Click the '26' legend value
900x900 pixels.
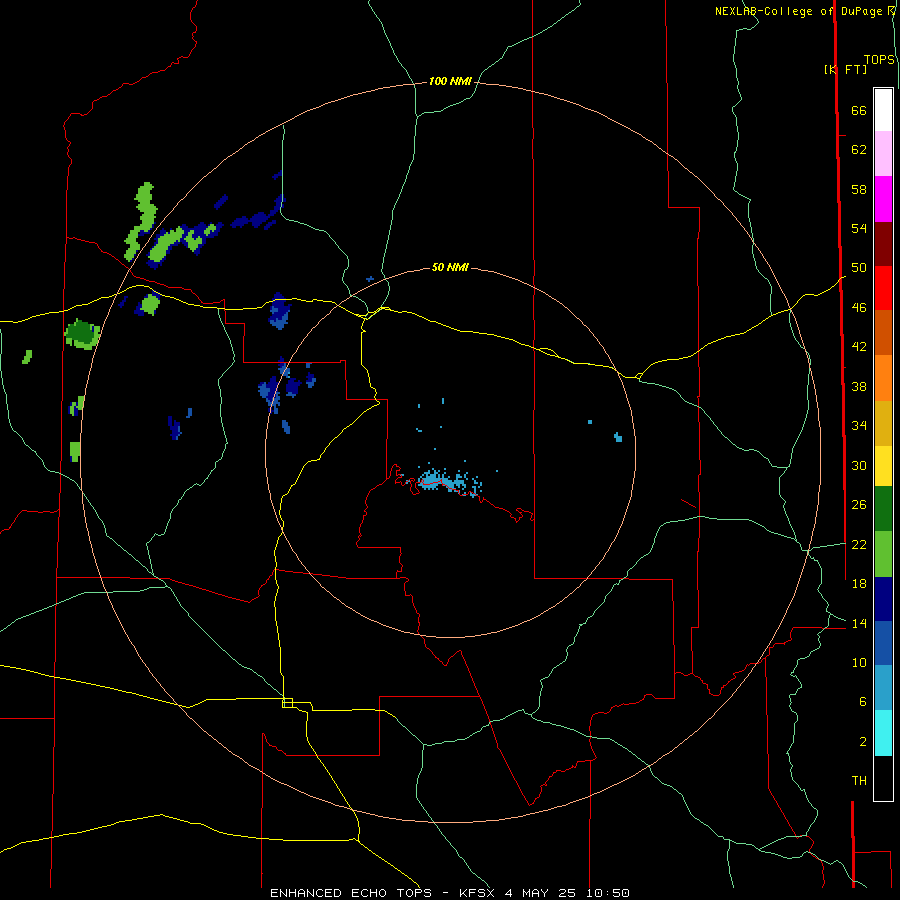click(x=859, y=505)
